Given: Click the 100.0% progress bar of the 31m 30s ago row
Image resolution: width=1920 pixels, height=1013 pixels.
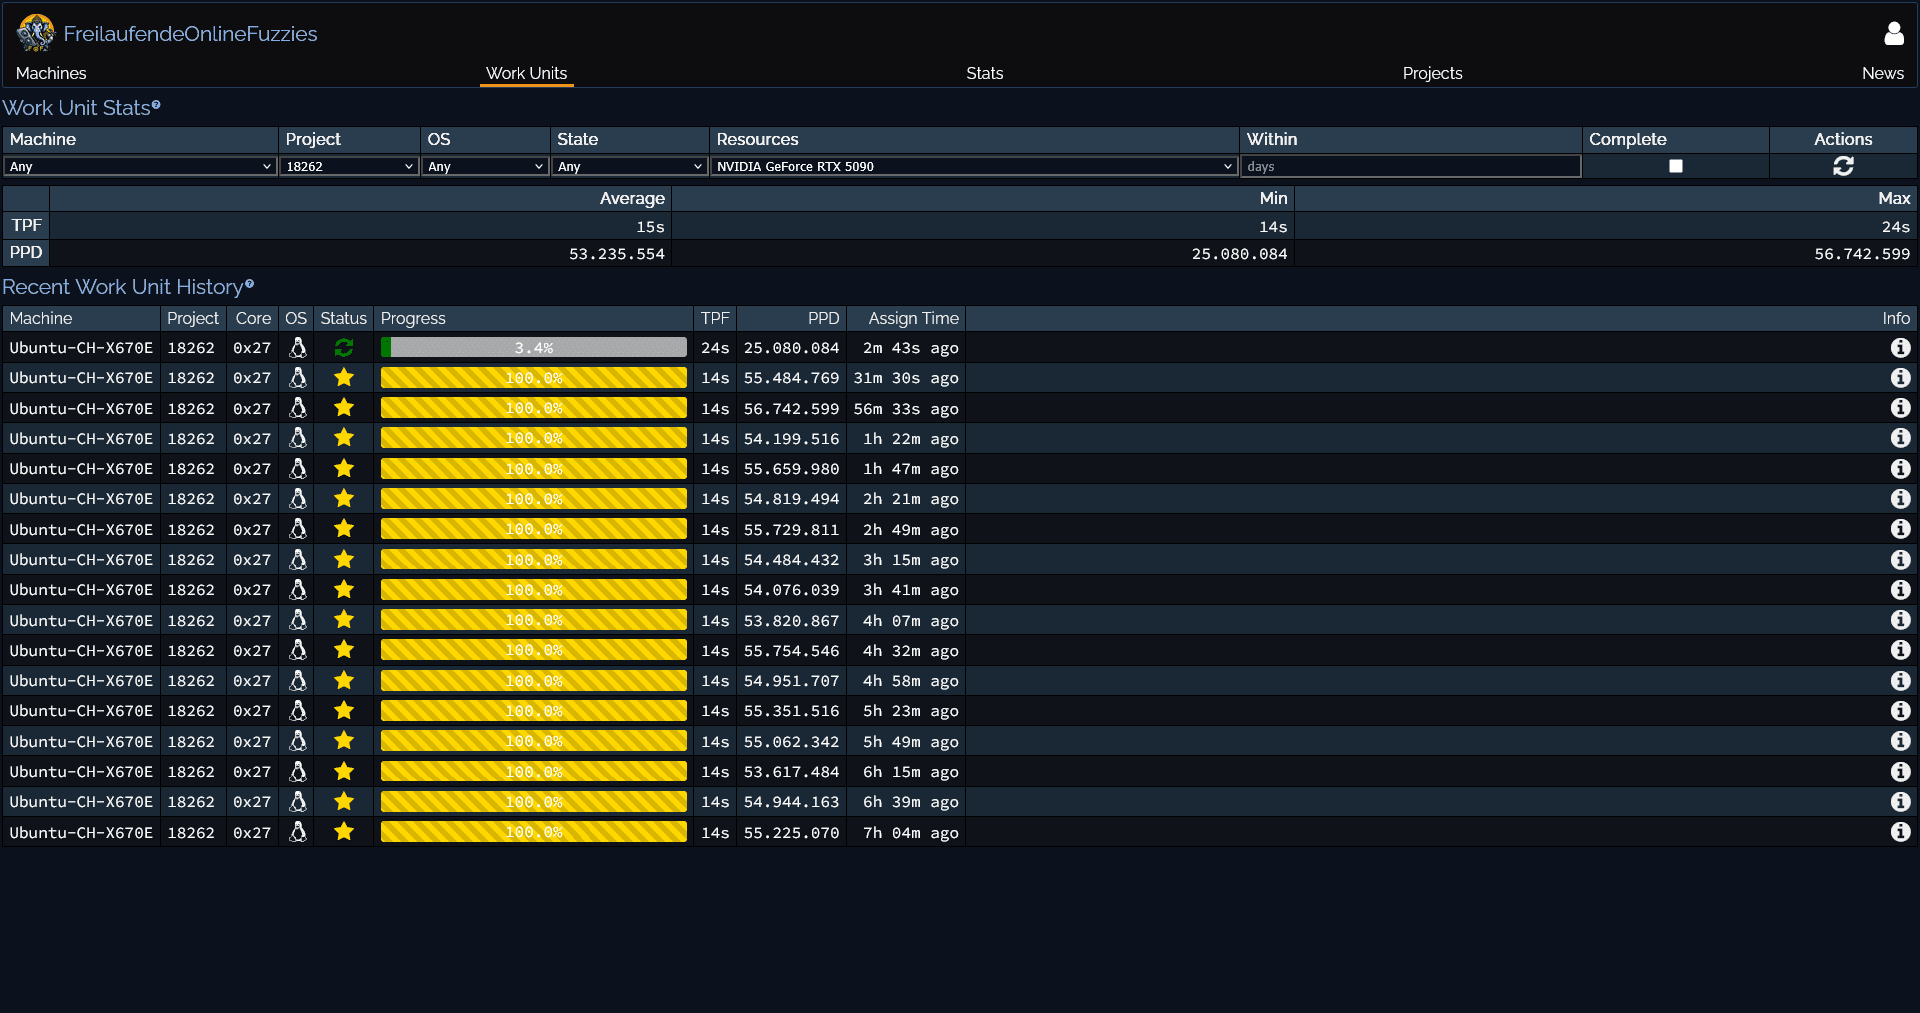Looking at the screenshot, I should (534, 378).
